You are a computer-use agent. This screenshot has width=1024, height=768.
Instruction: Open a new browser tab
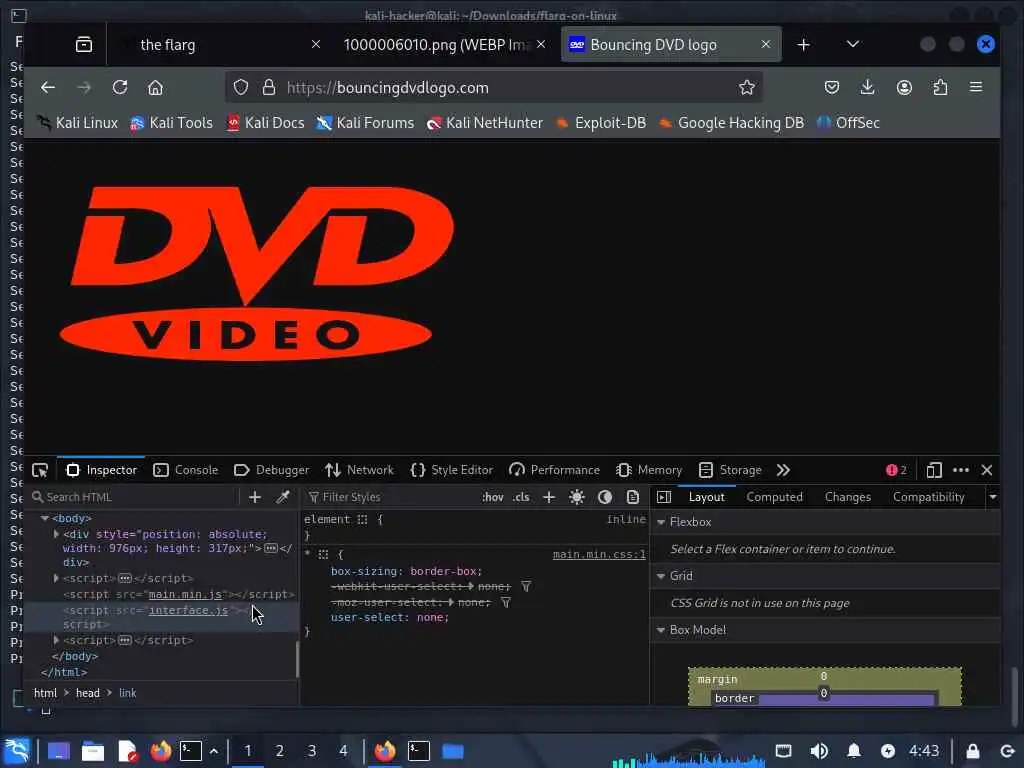tap(804, 44)
